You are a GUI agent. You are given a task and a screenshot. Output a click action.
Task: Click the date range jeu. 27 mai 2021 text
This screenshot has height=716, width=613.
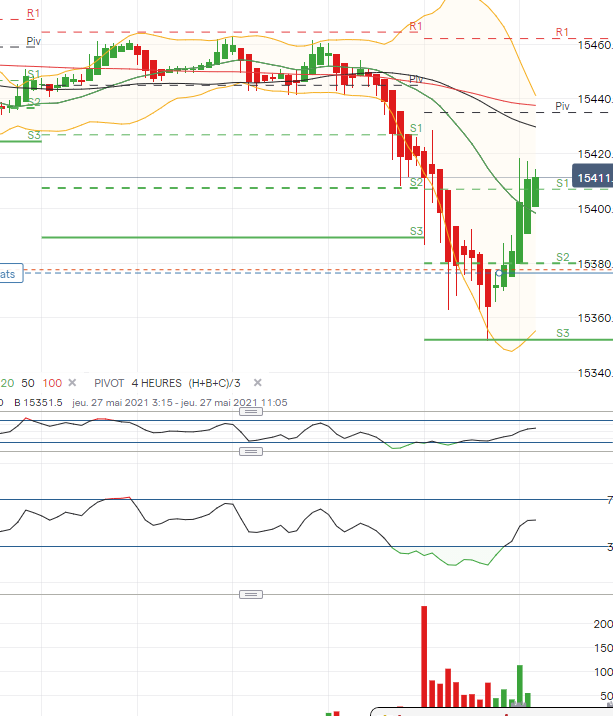click(180, 403)
